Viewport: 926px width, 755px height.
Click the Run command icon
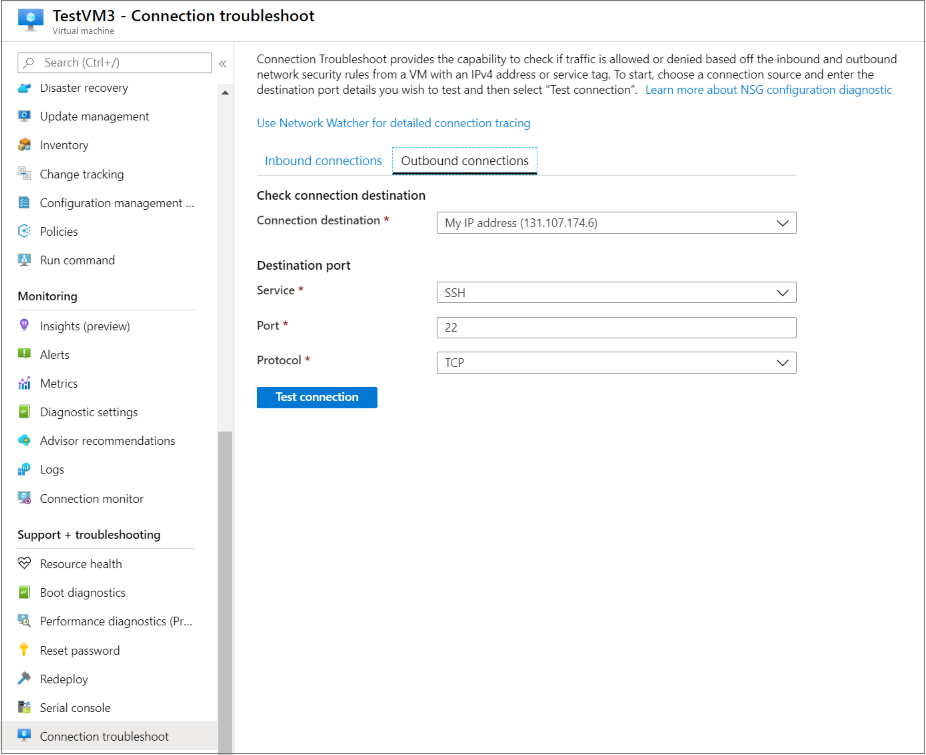[25, 260]
